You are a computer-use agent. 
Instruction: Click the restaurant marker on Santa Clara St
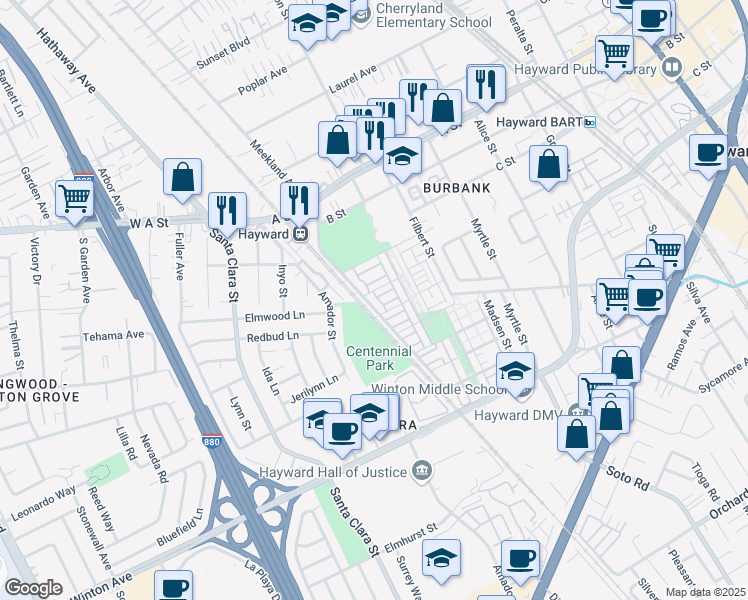pos(228,212)
